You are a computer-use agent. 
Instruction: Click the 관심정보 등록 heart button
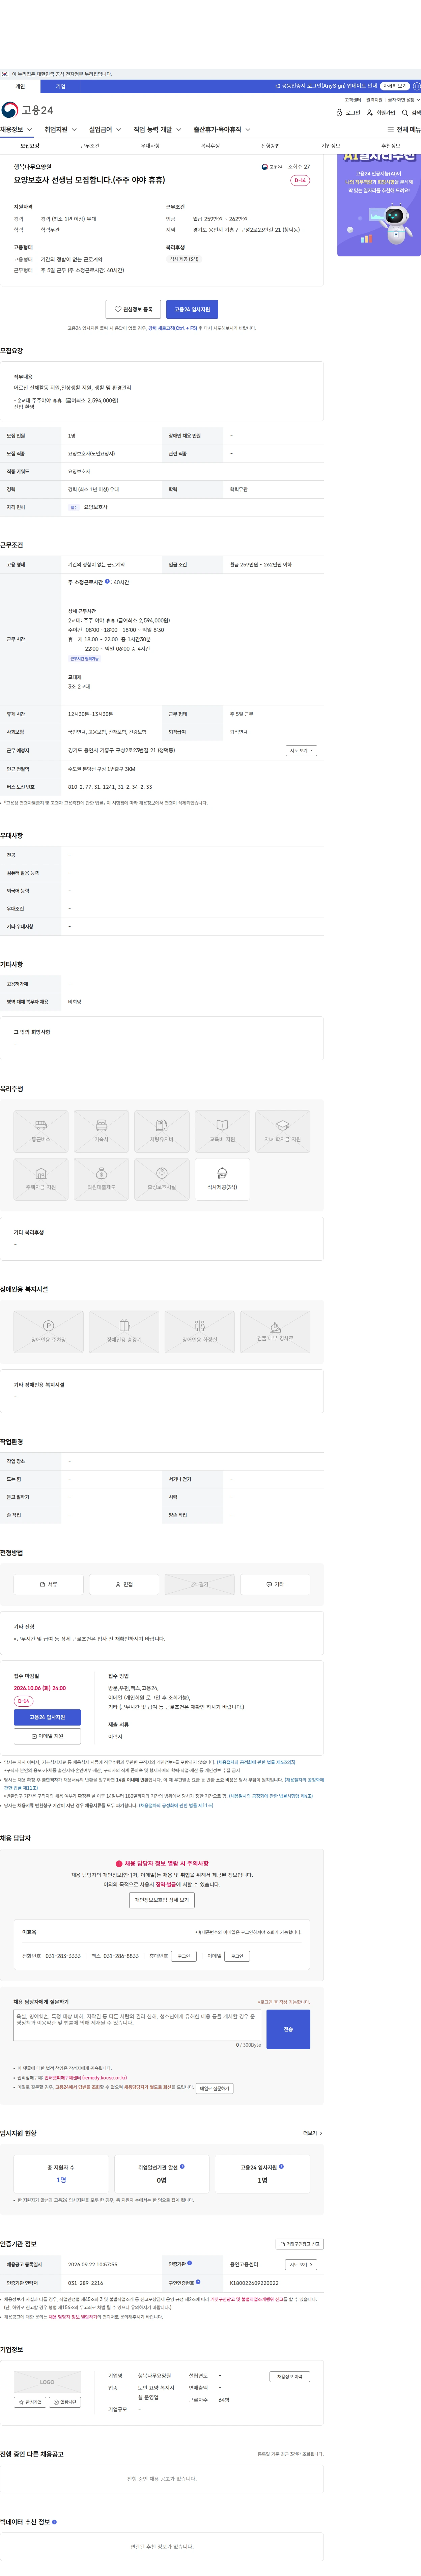click(x=133, y=309)
